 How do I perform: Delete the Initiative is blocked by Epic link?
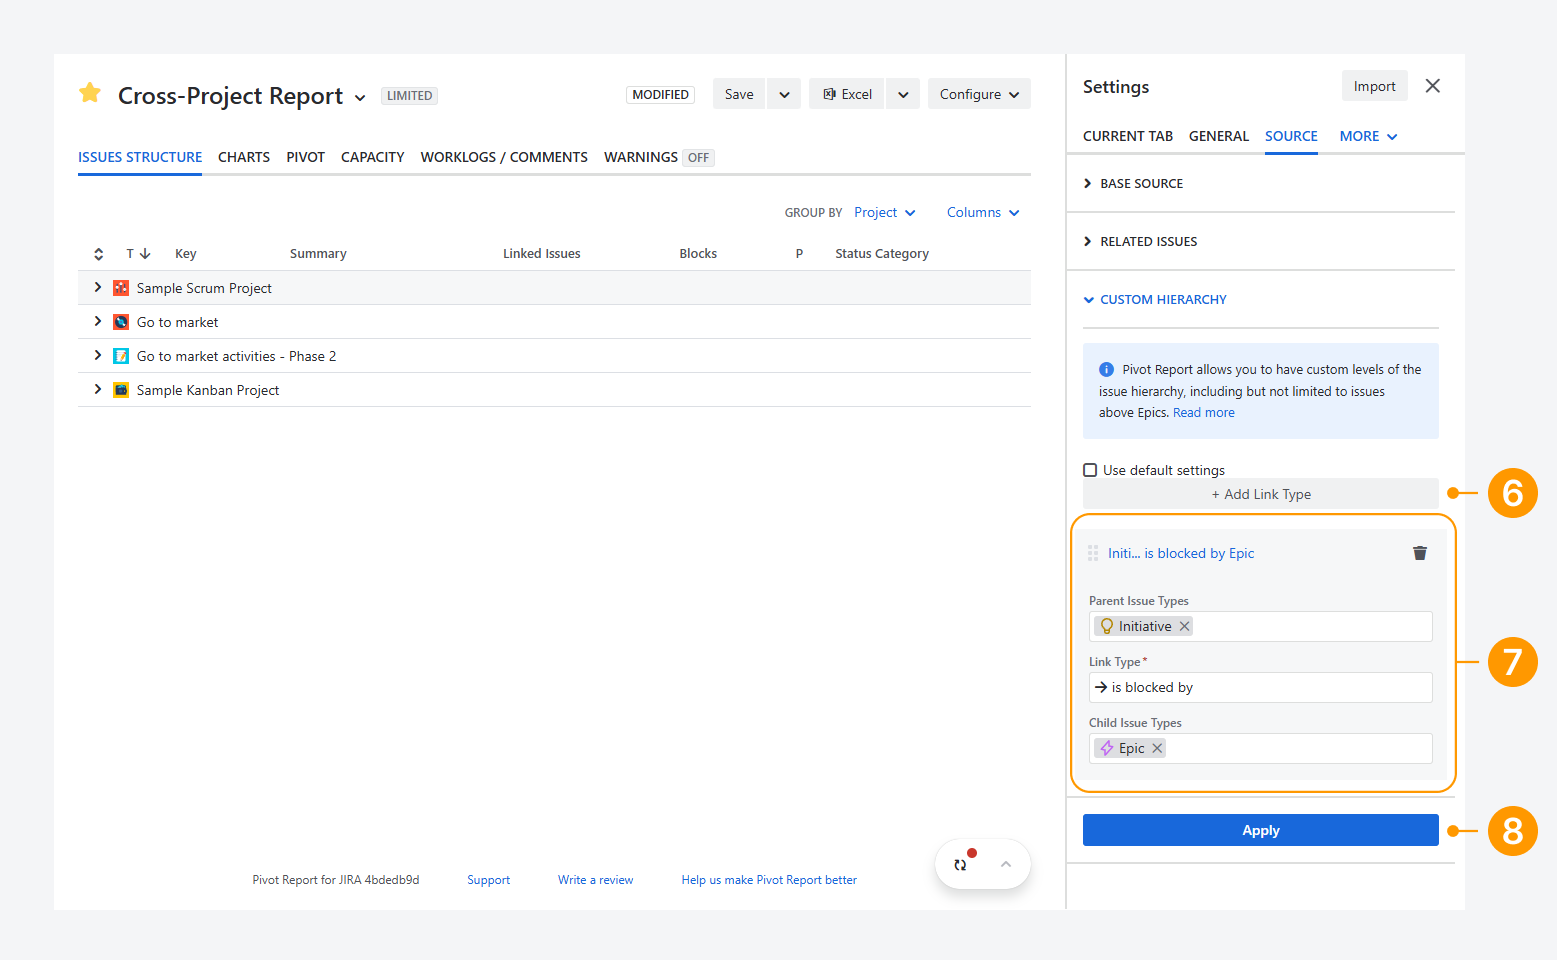tap(1420, 553)
